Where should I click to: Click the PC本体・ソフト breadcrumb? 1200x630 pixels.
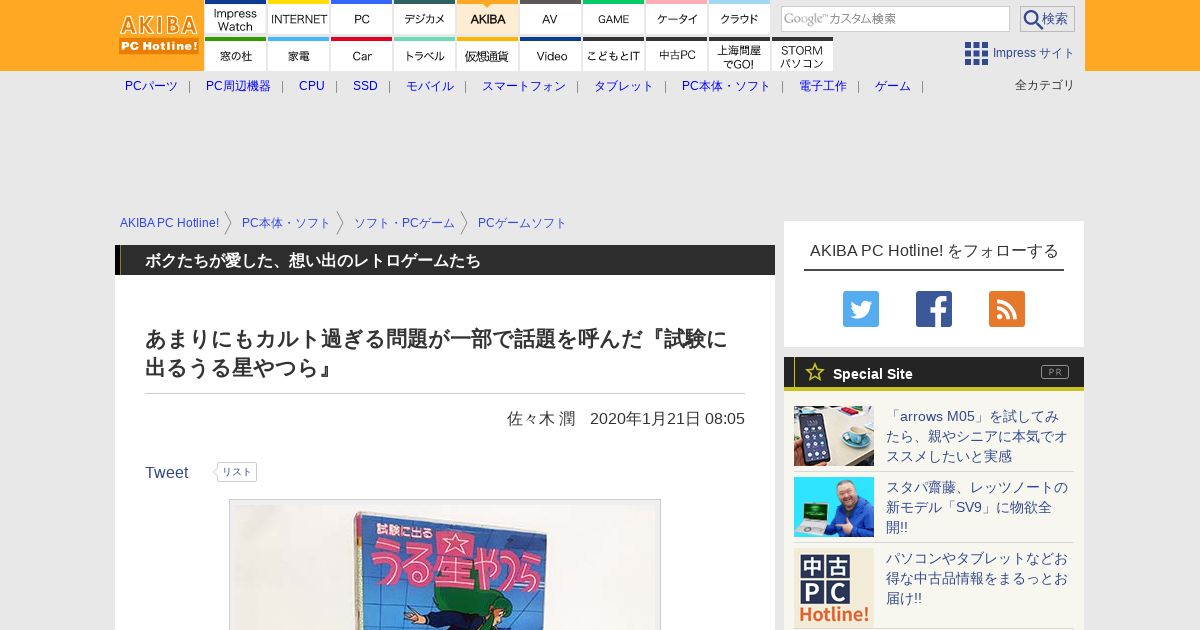[286, 223]
